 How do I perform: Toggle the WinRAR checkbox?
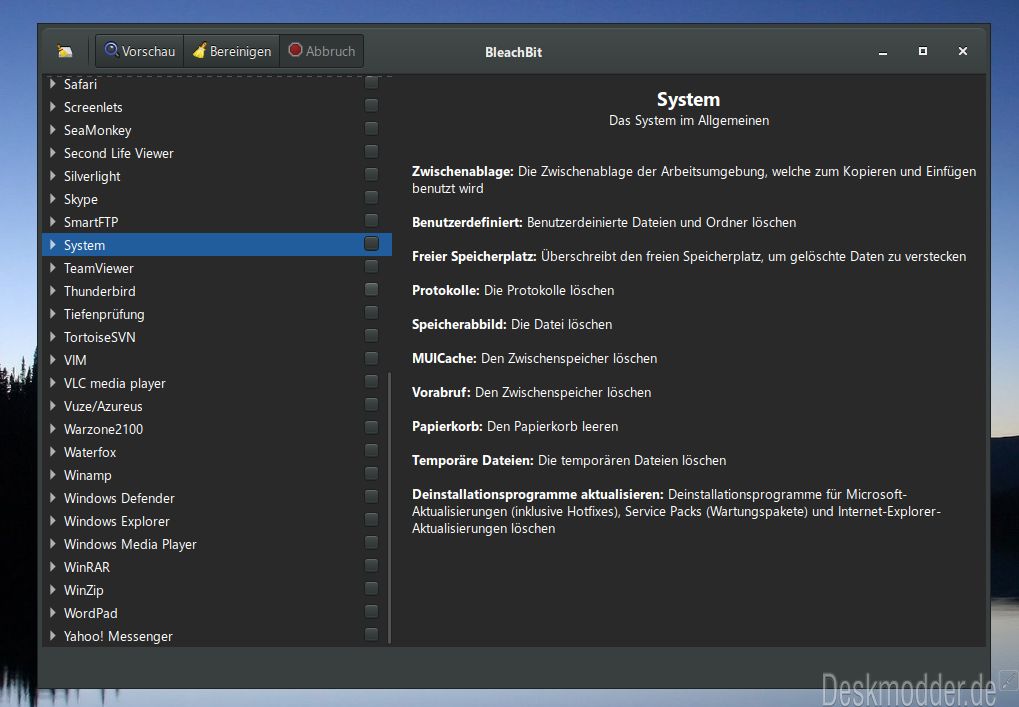(371, 565)
